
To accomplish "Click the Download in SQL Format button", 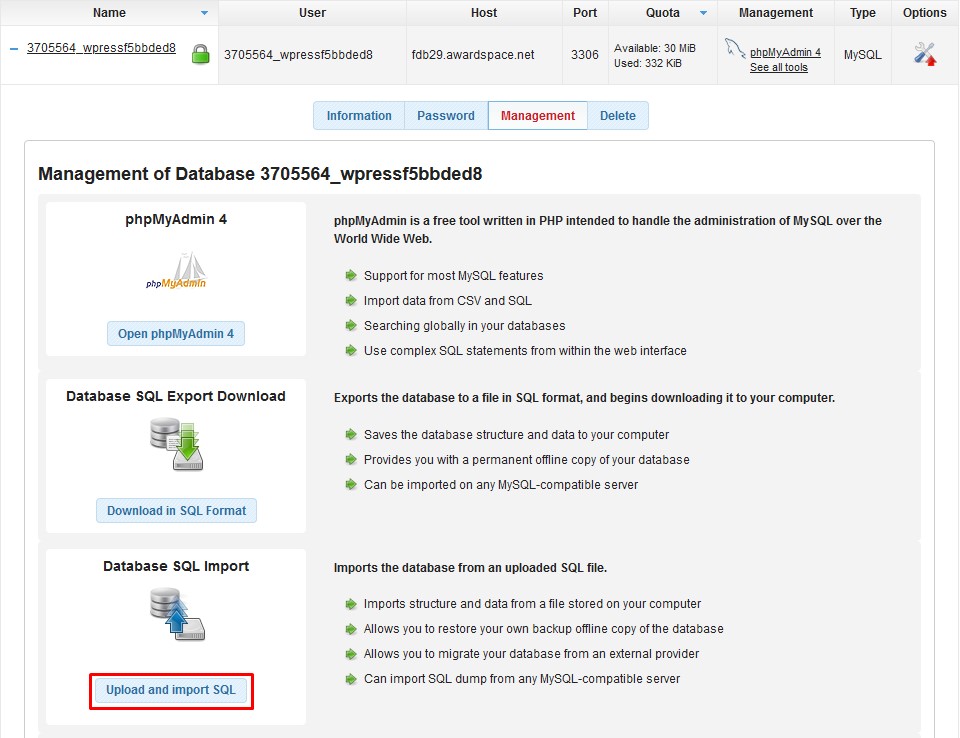I will [176, 510].
